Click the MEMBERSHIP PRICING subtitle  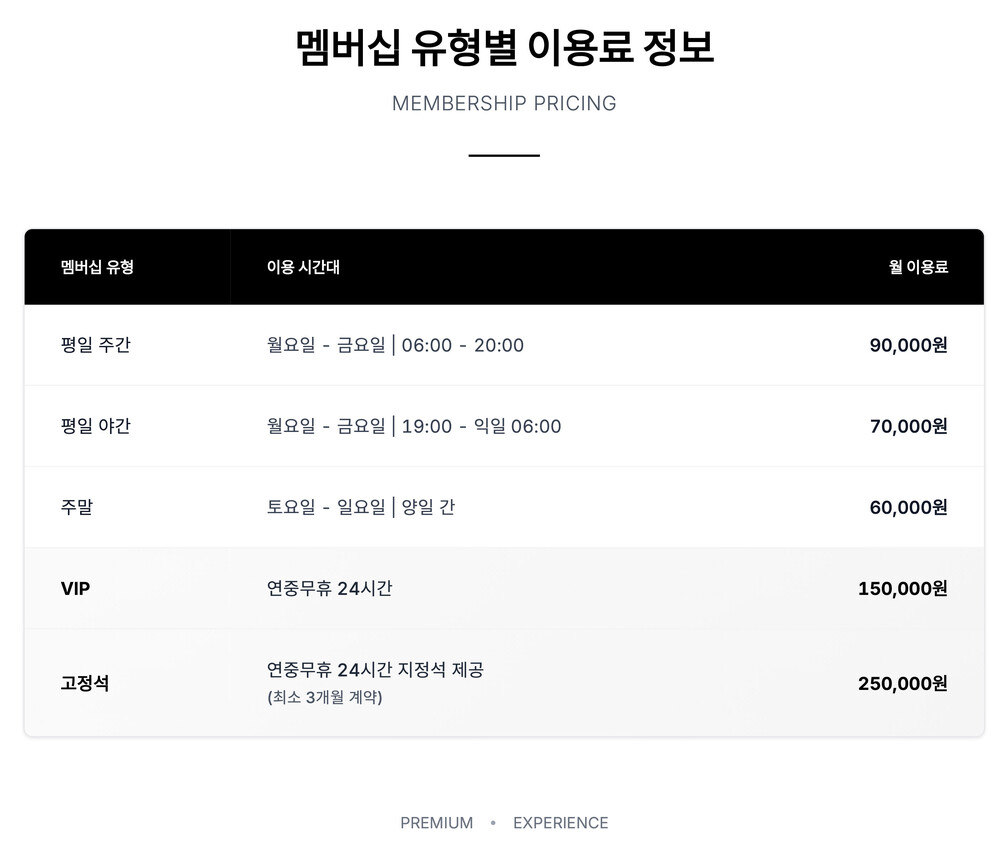pyautogui.click(x=504, y=103)
